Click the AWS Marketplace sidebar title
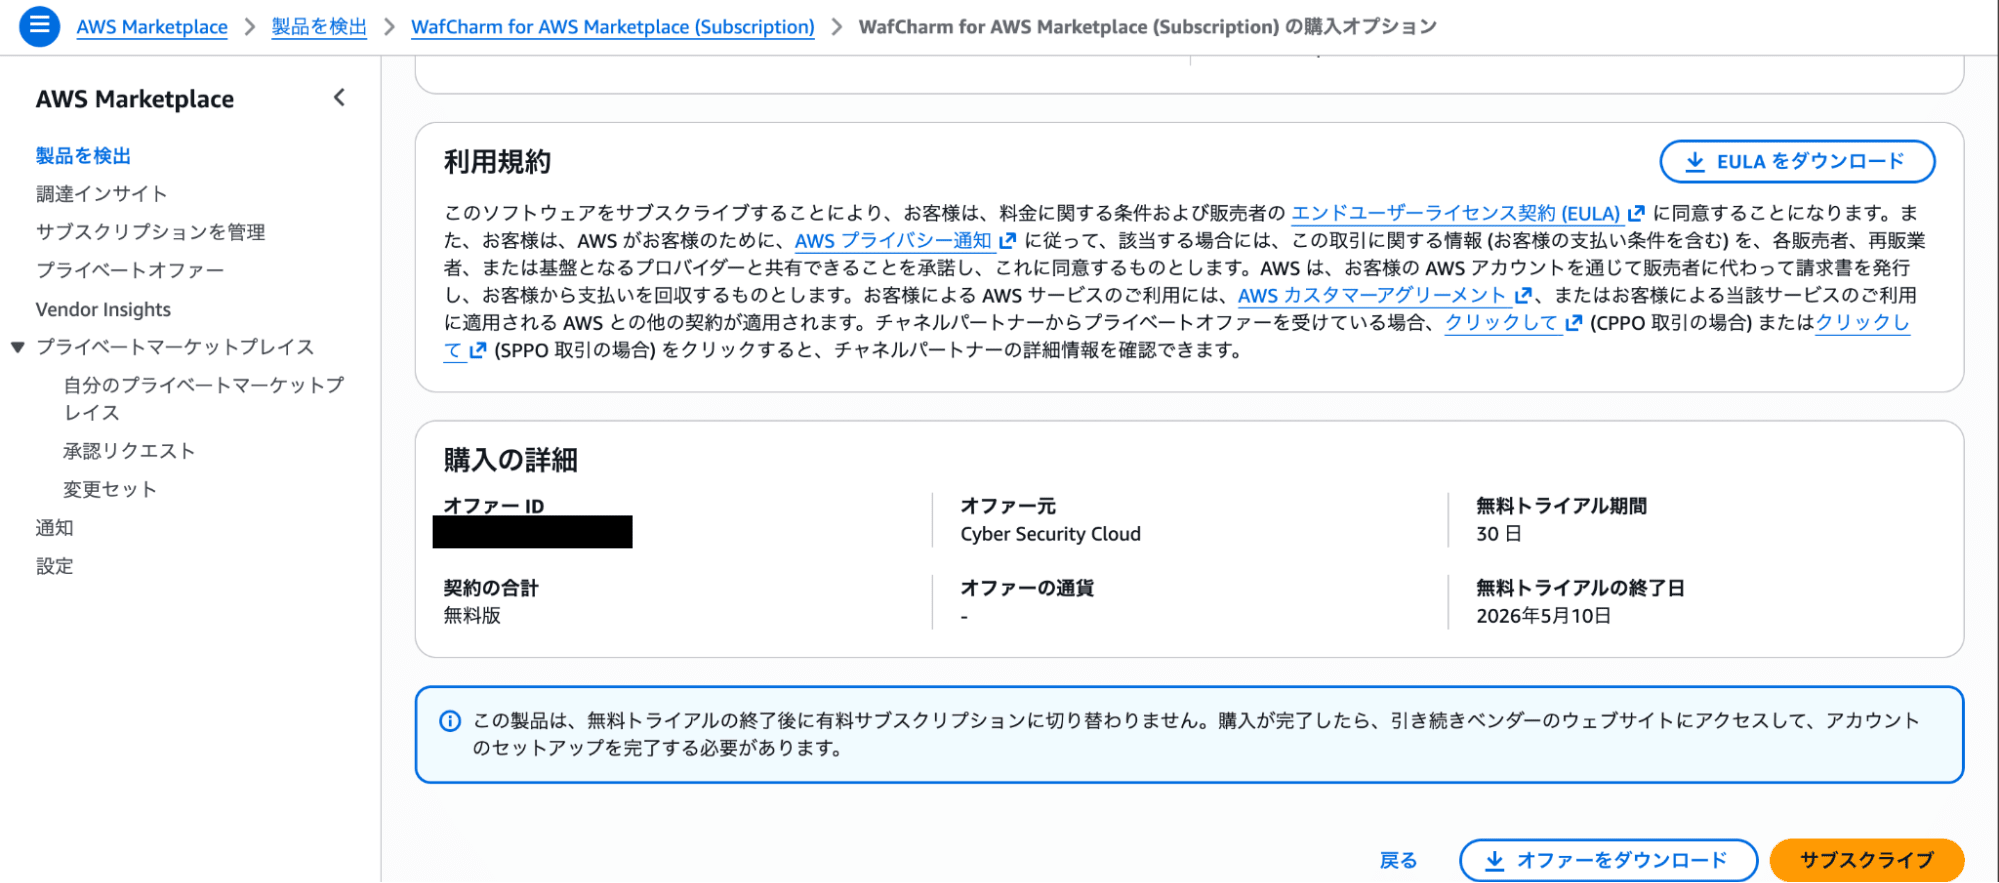Image resolution: width=1999 pixels, height=883 pixels. click(135, 99)
